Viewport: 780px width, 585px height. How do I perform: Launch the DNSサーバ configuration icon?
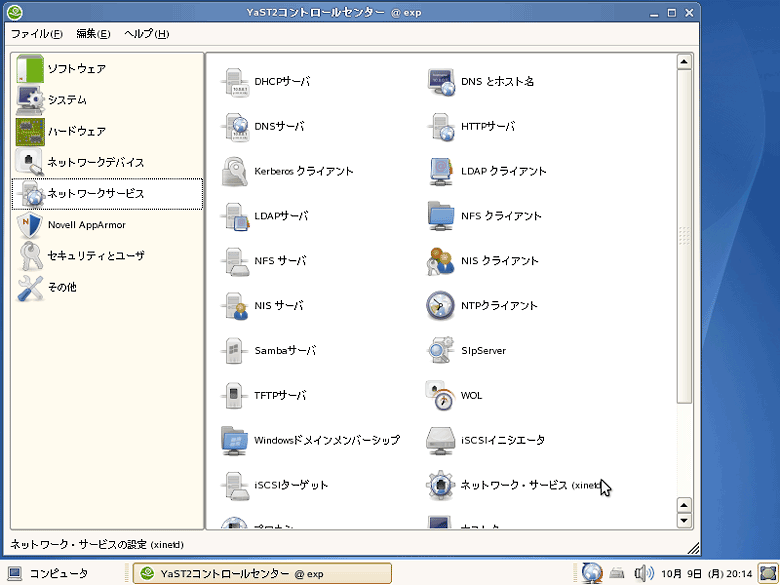tap(235, 127)
